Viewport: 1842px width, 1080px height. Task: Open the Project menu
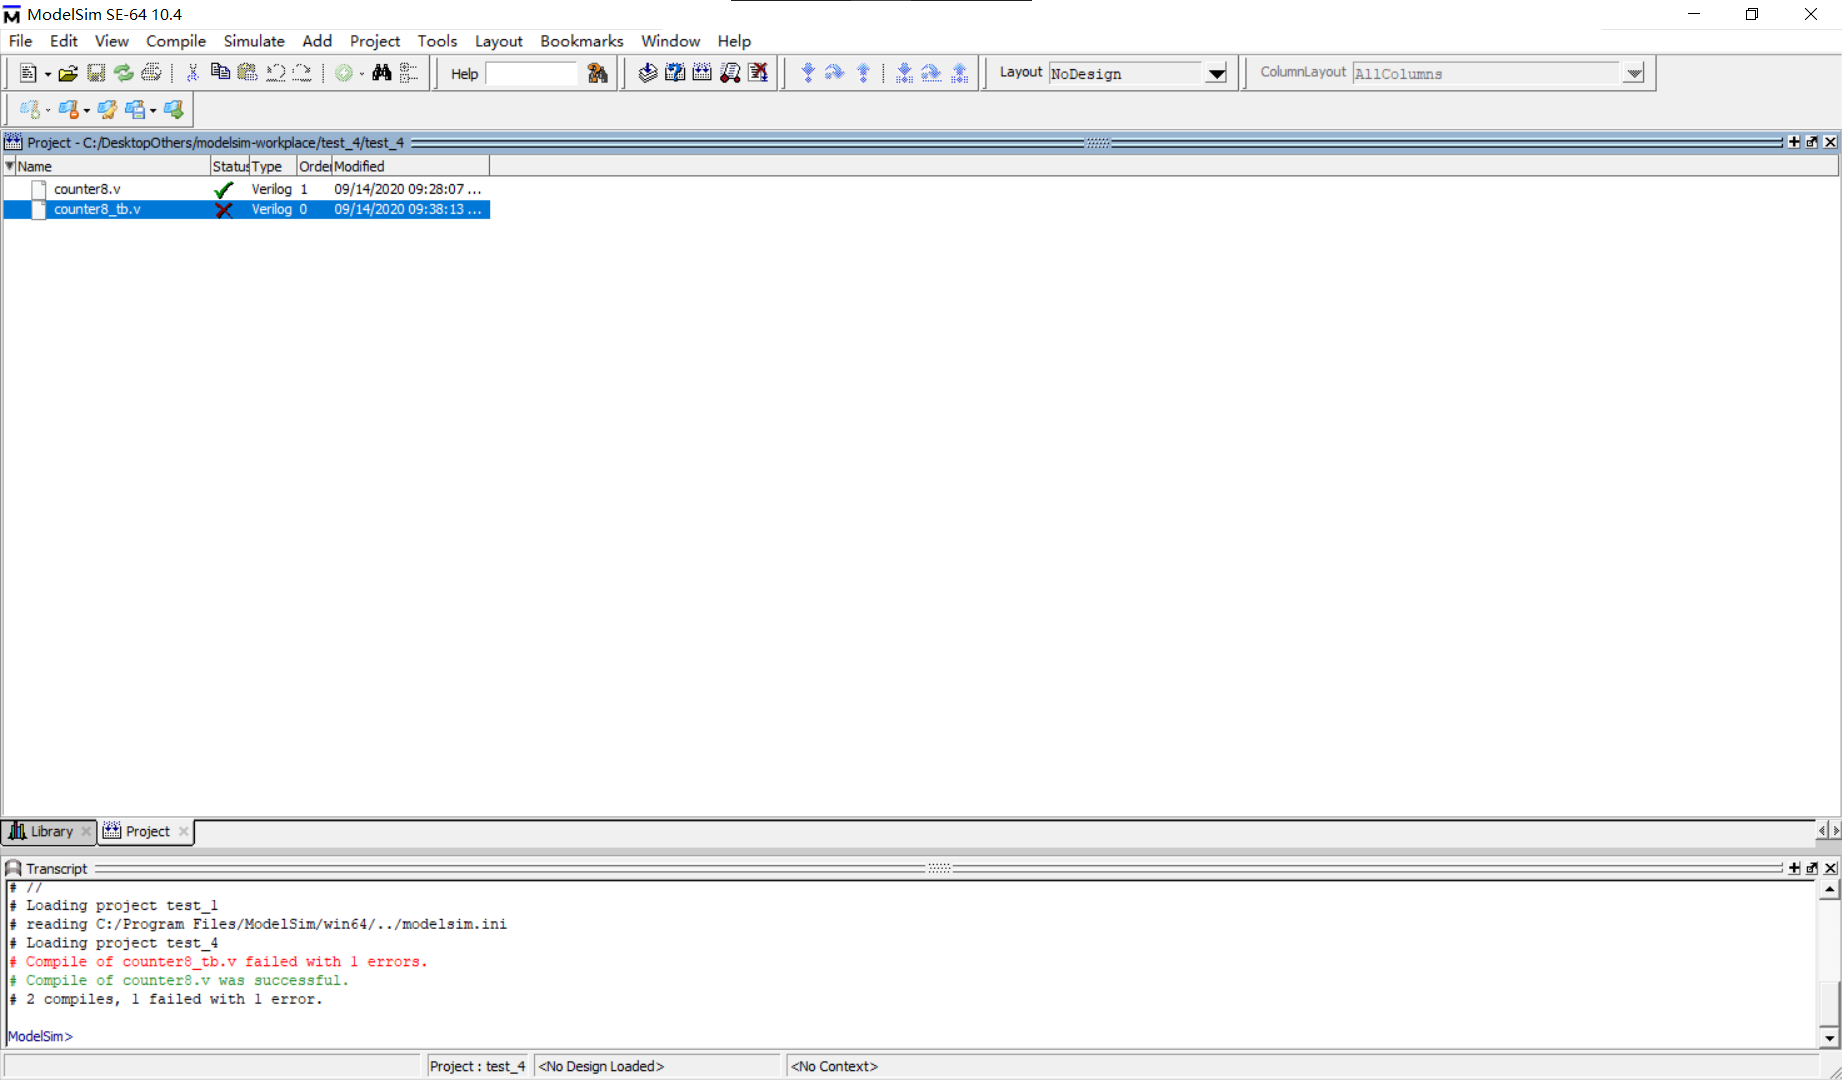tap(375, 41)
